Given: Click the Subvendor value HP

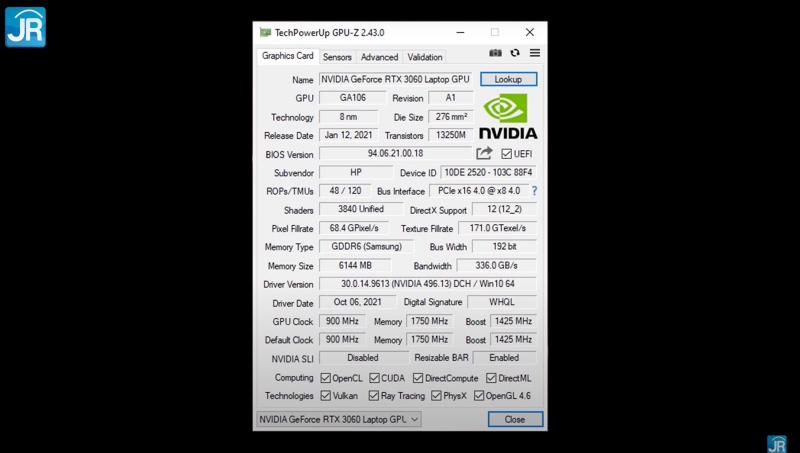Looking at the screenshot, I should coord(356,172).
